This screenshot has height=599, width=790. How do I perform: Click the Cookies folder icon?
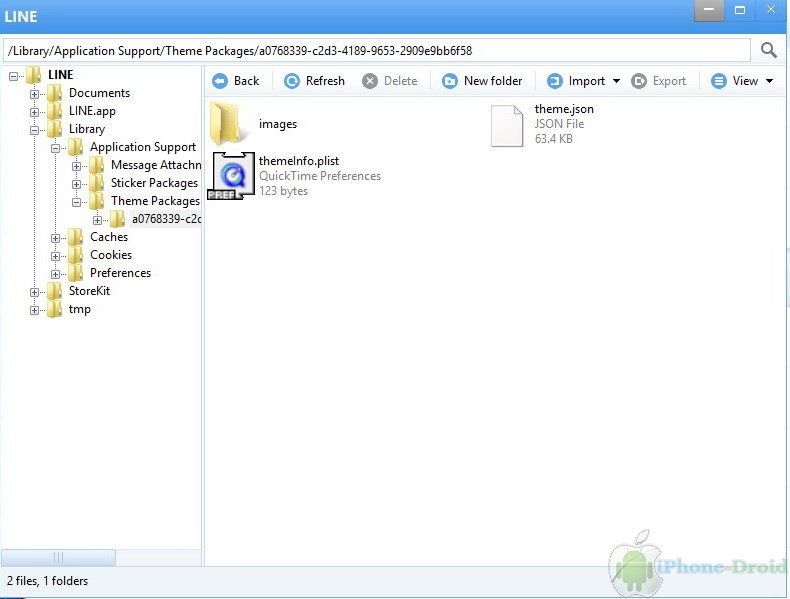pyautogui.click(x=76, y=255)
